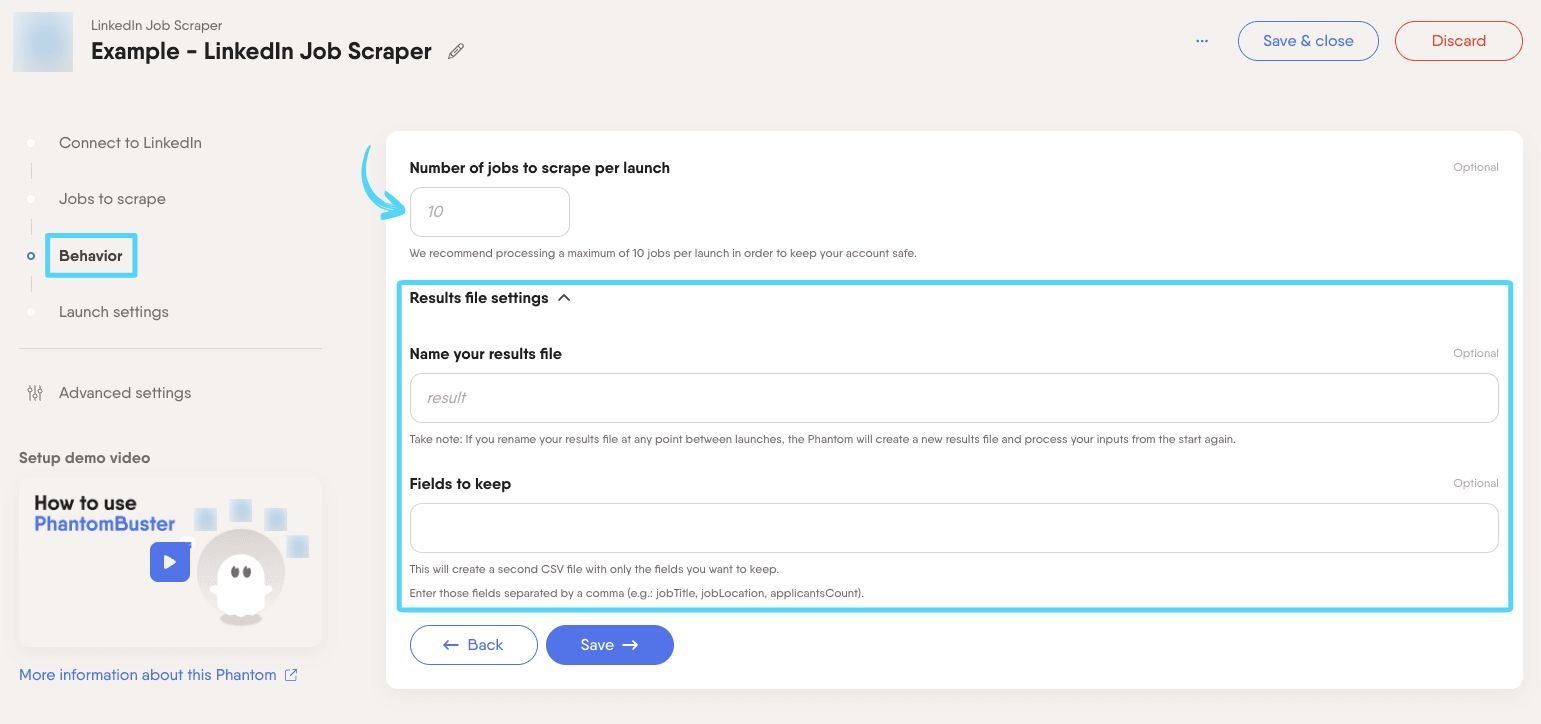Click the pencil icon to rename the Phantom

pos(456,51)
